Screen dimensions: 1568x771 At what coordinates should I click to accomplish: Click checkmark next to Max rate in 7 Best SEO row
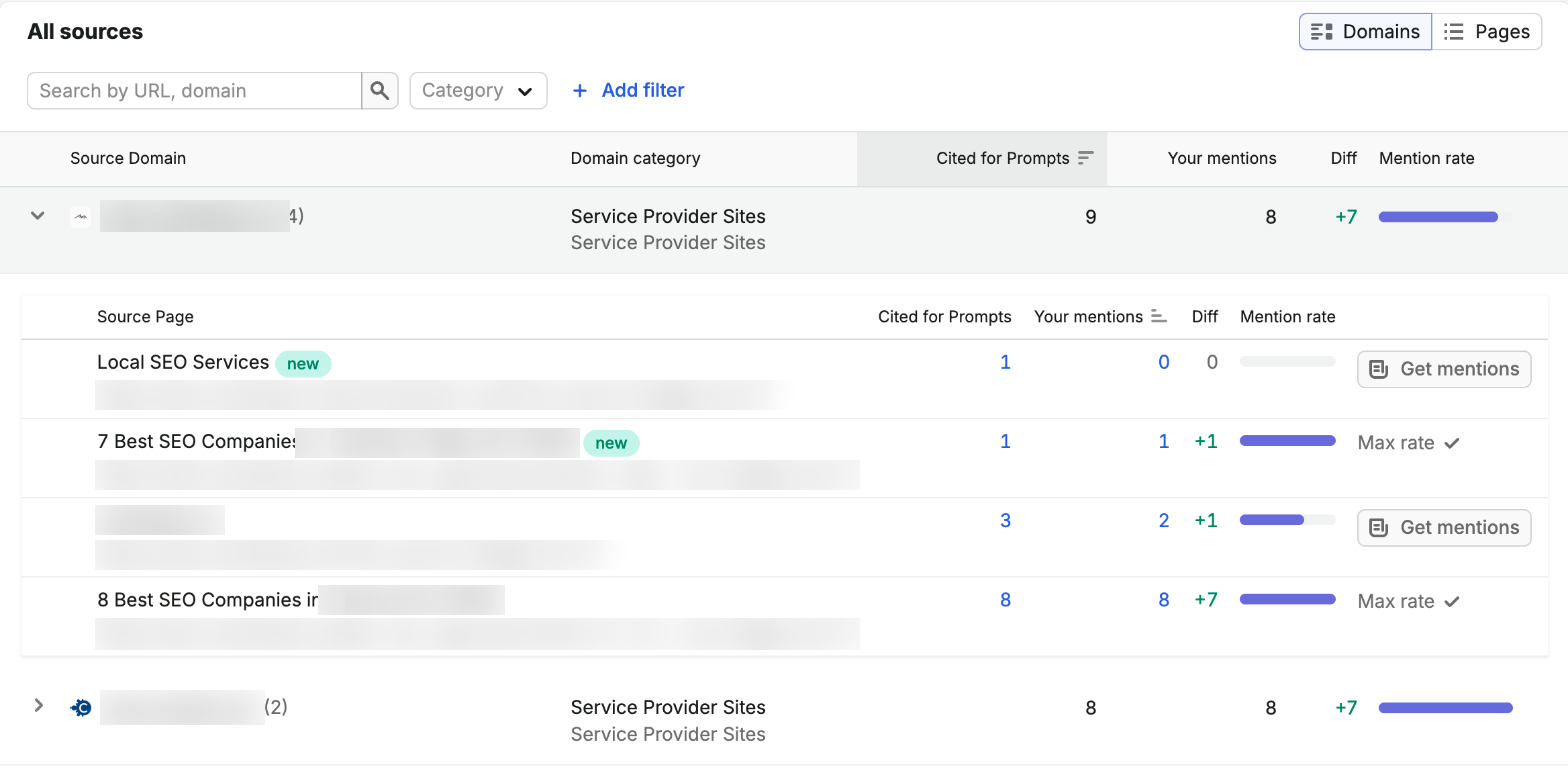click(x=1452, y=443)
